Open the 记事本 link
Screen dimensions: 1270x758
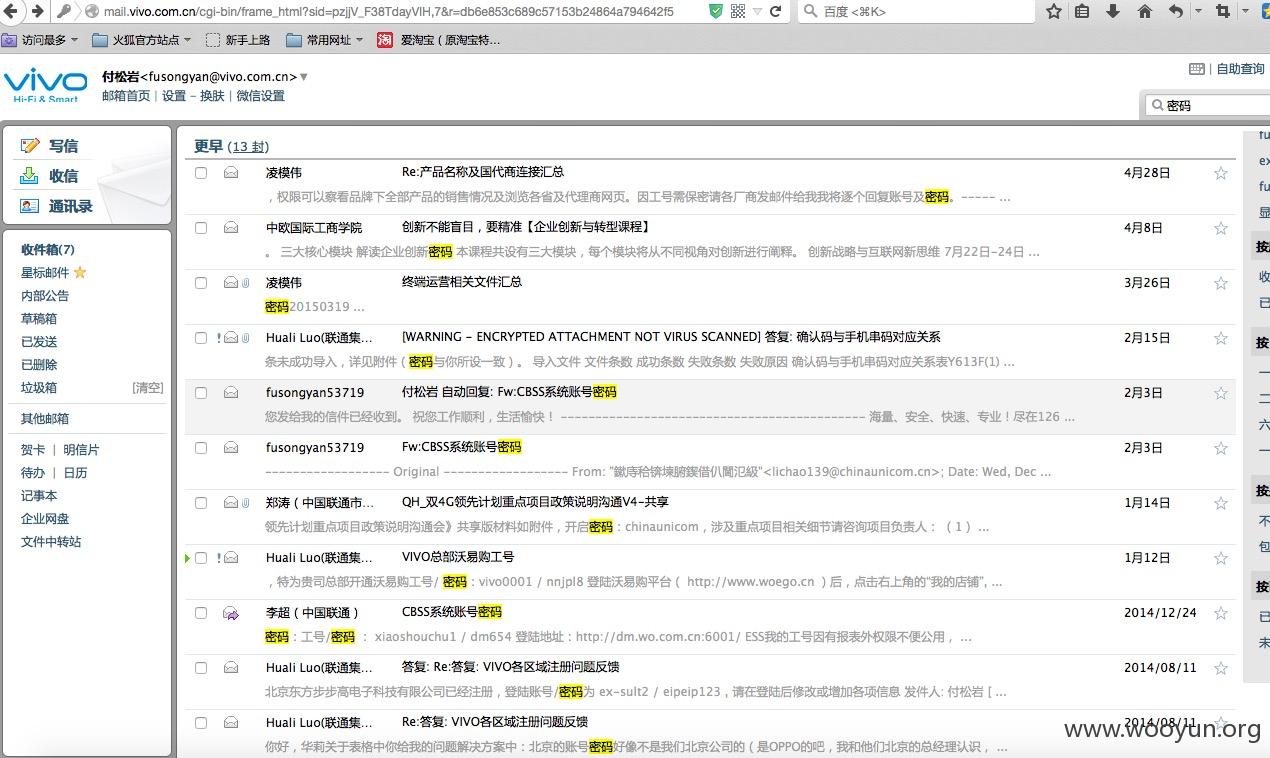pyautogui.click(x=39, y=496)
